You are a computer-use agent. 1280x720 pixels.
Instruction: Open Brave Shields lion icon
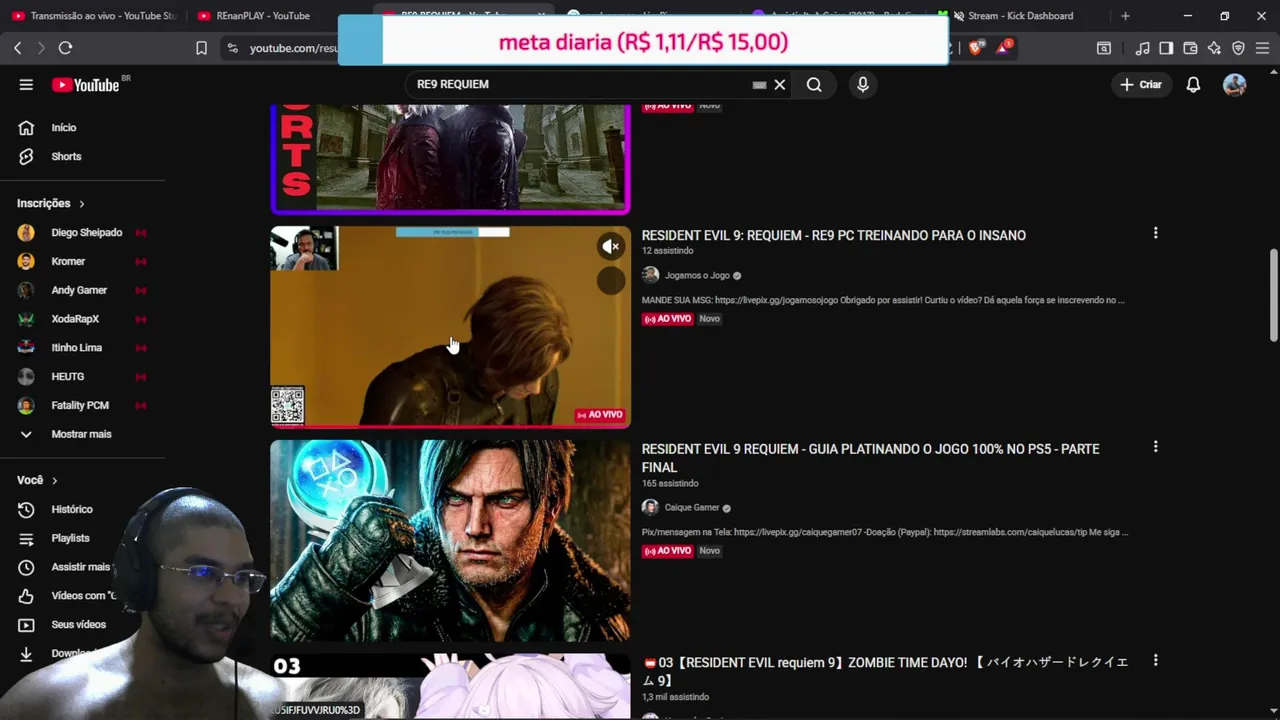coord(975,47)
